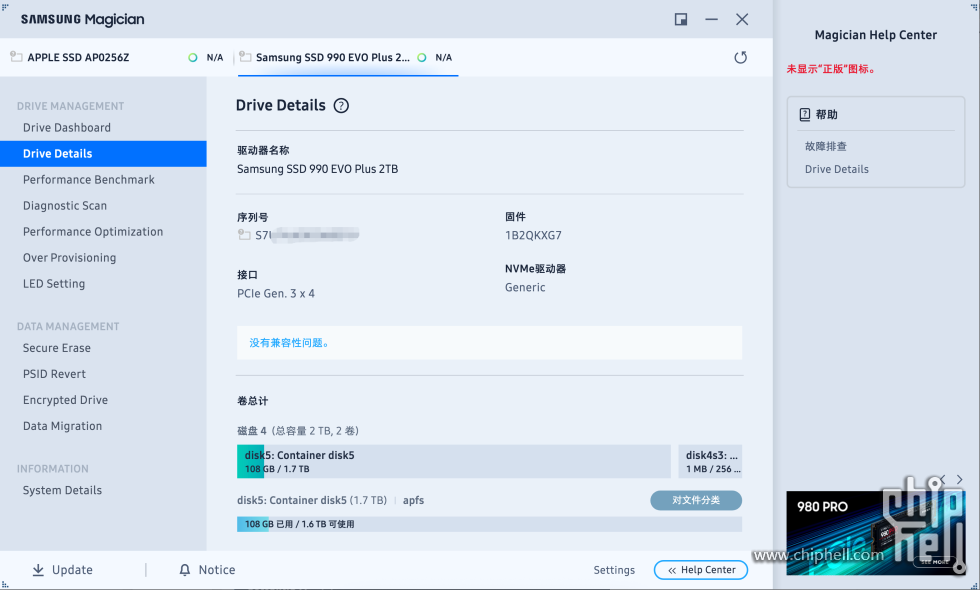Click the Update button
The width and height of the screenshot is (980, 590).
pos(62,570)
